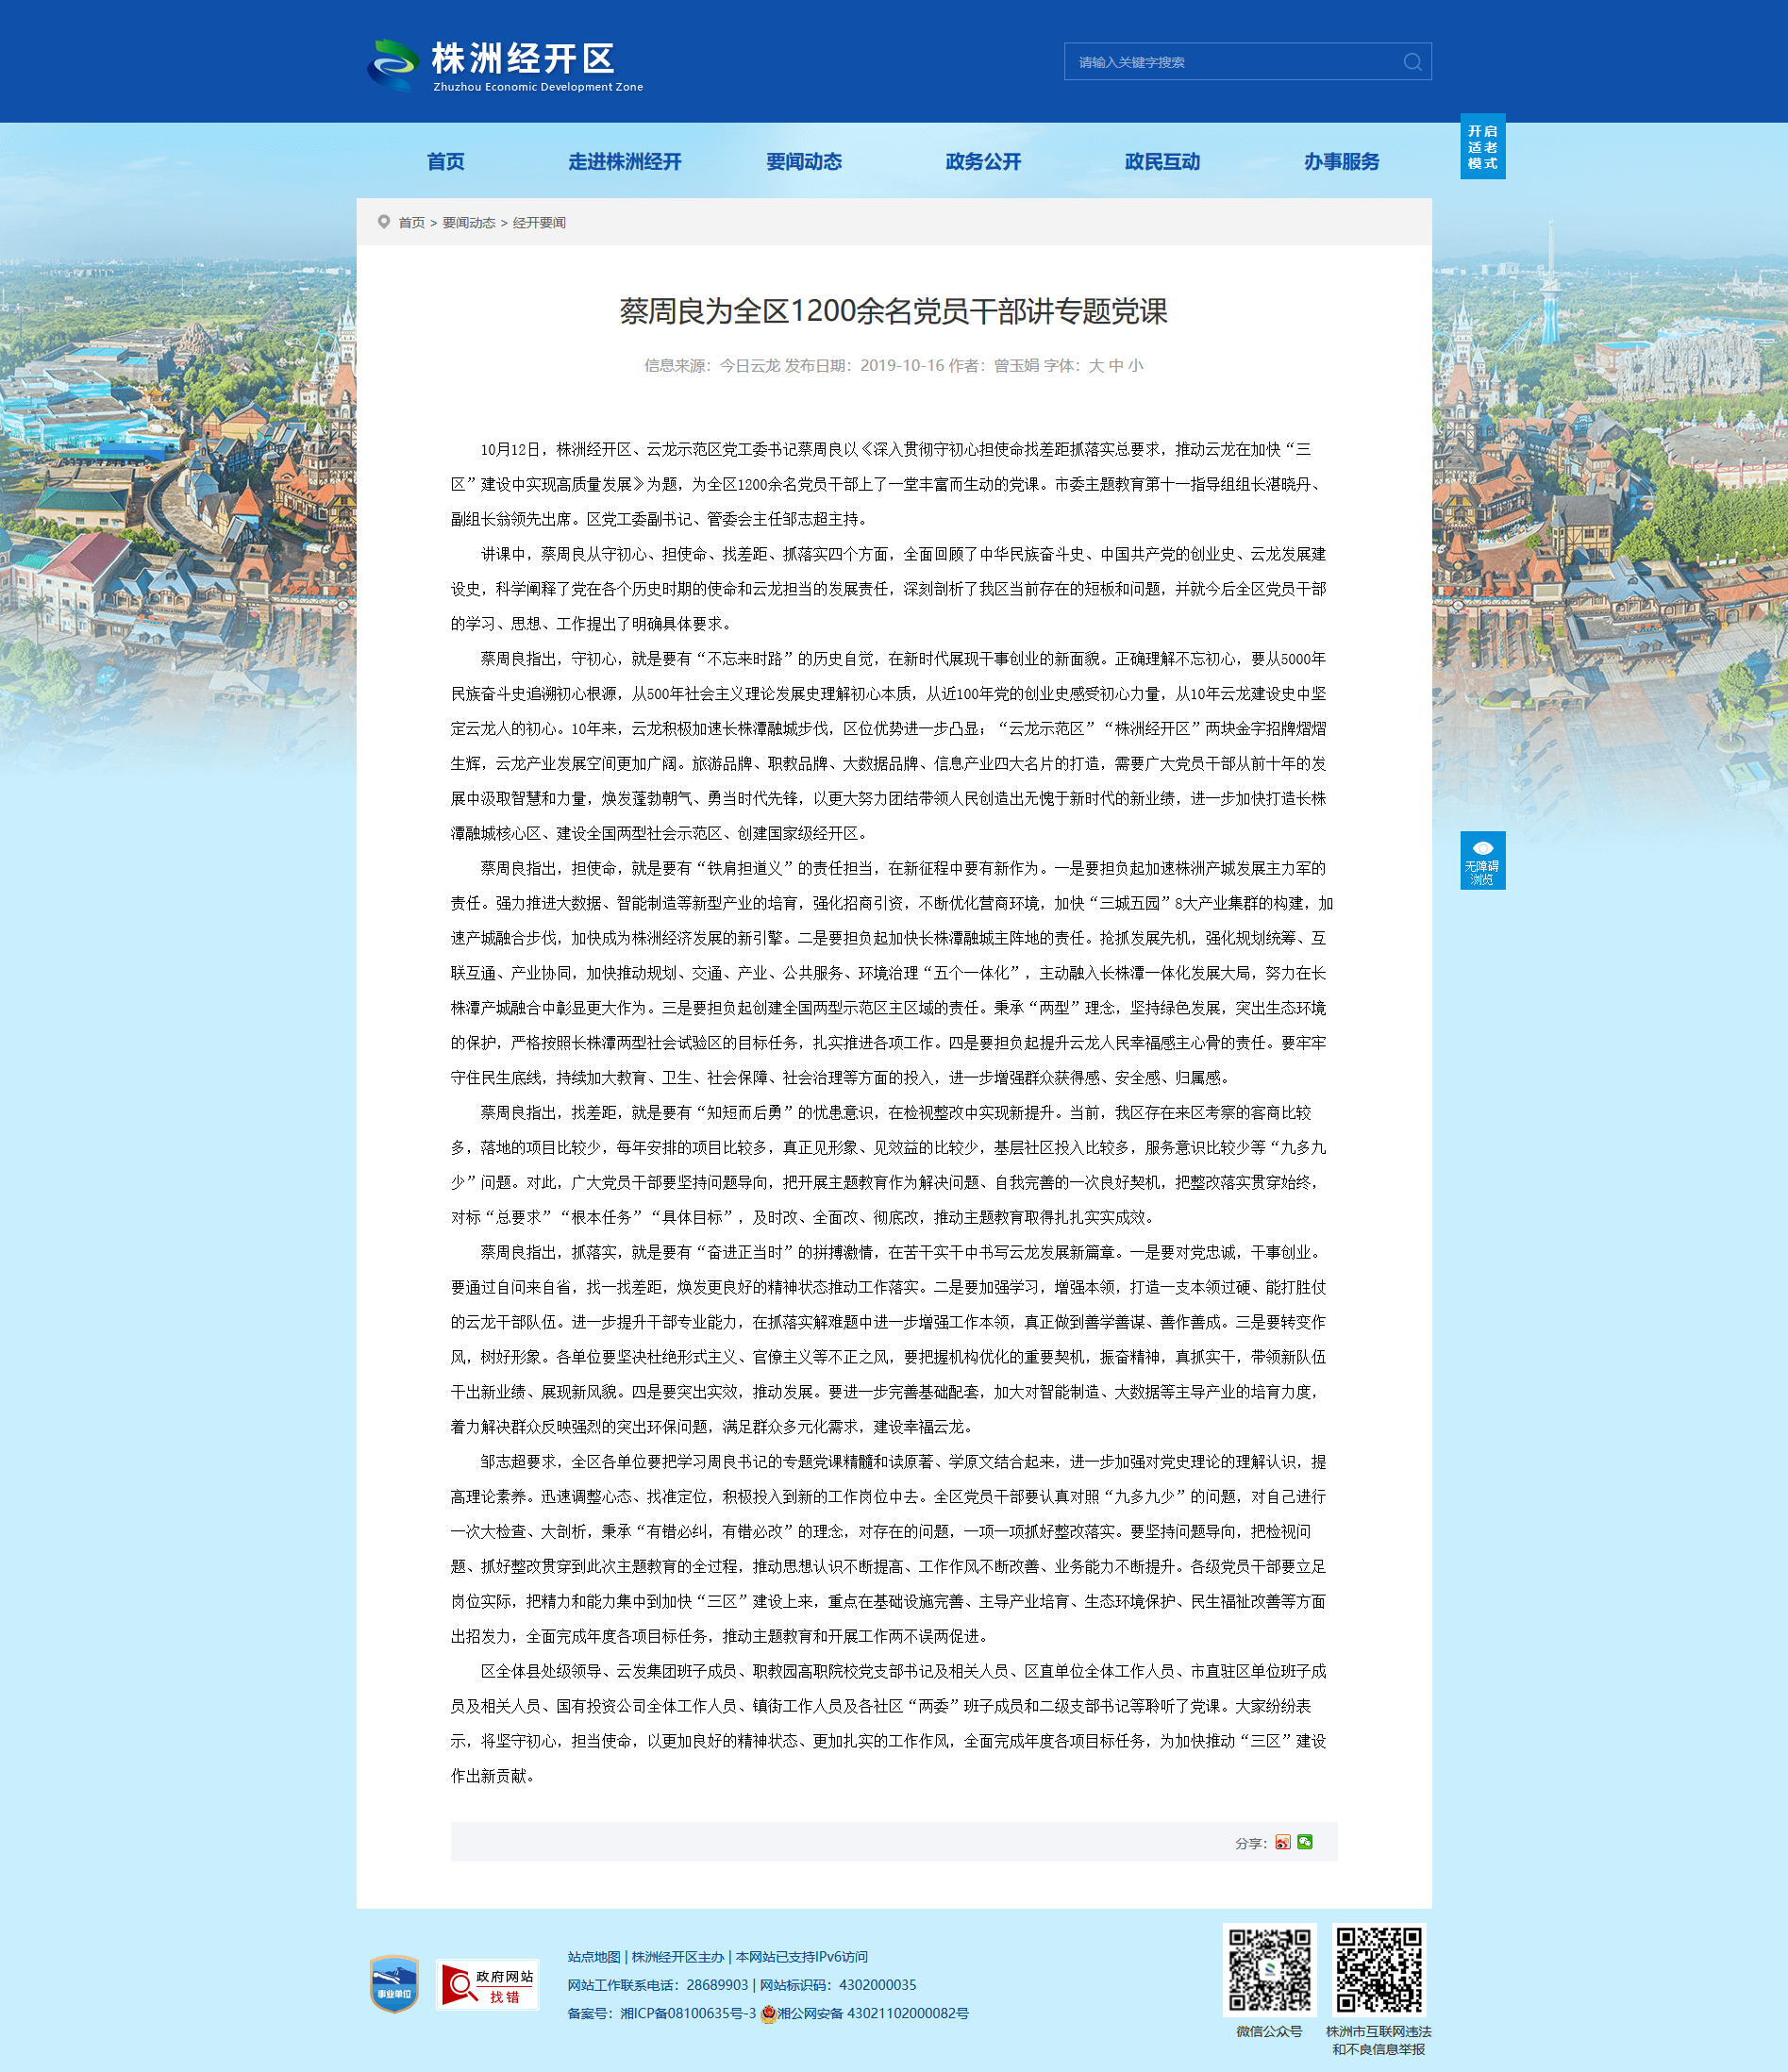Enable 开启适老模式 elderly mode

1482,147
